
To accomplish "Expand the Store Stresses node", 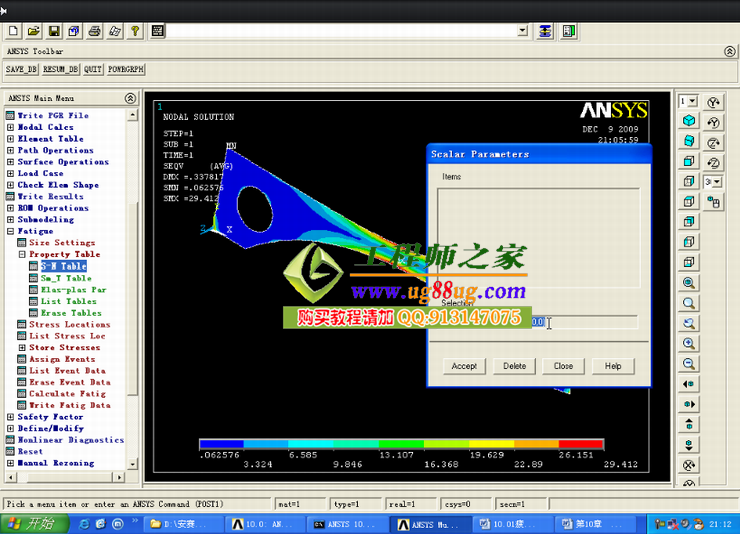I will [22, 348].
